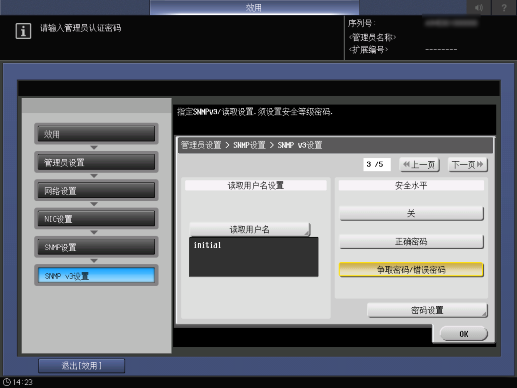Click the 读取用户名 button
Screen dimensions: 517x388
pyautogui.click(x=250, y=229)
